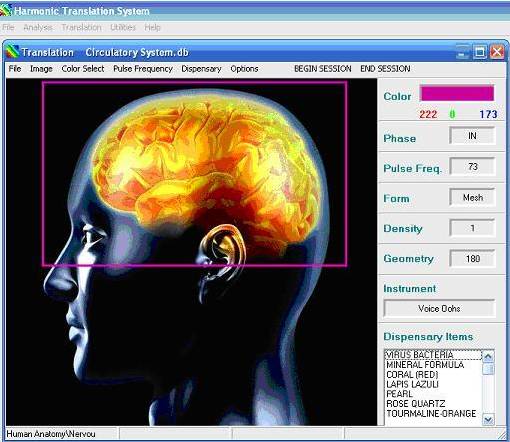This screenshot has height=442, width=510.
Task: Click the Harmonic Translation System app icon
Action: [6, 11]
